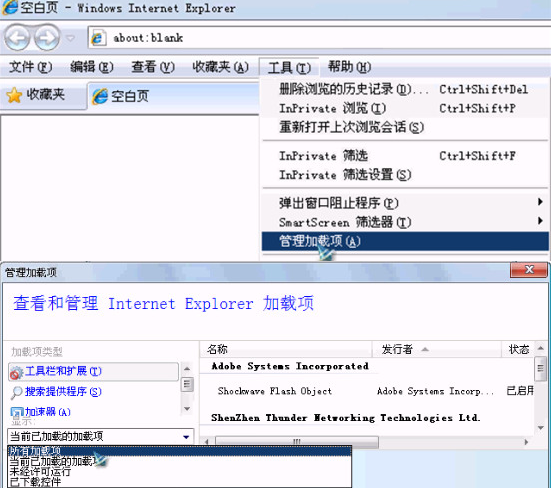Open the 文件(F) menu
This screenshot has width=555, height=488.
pos(30,67)
